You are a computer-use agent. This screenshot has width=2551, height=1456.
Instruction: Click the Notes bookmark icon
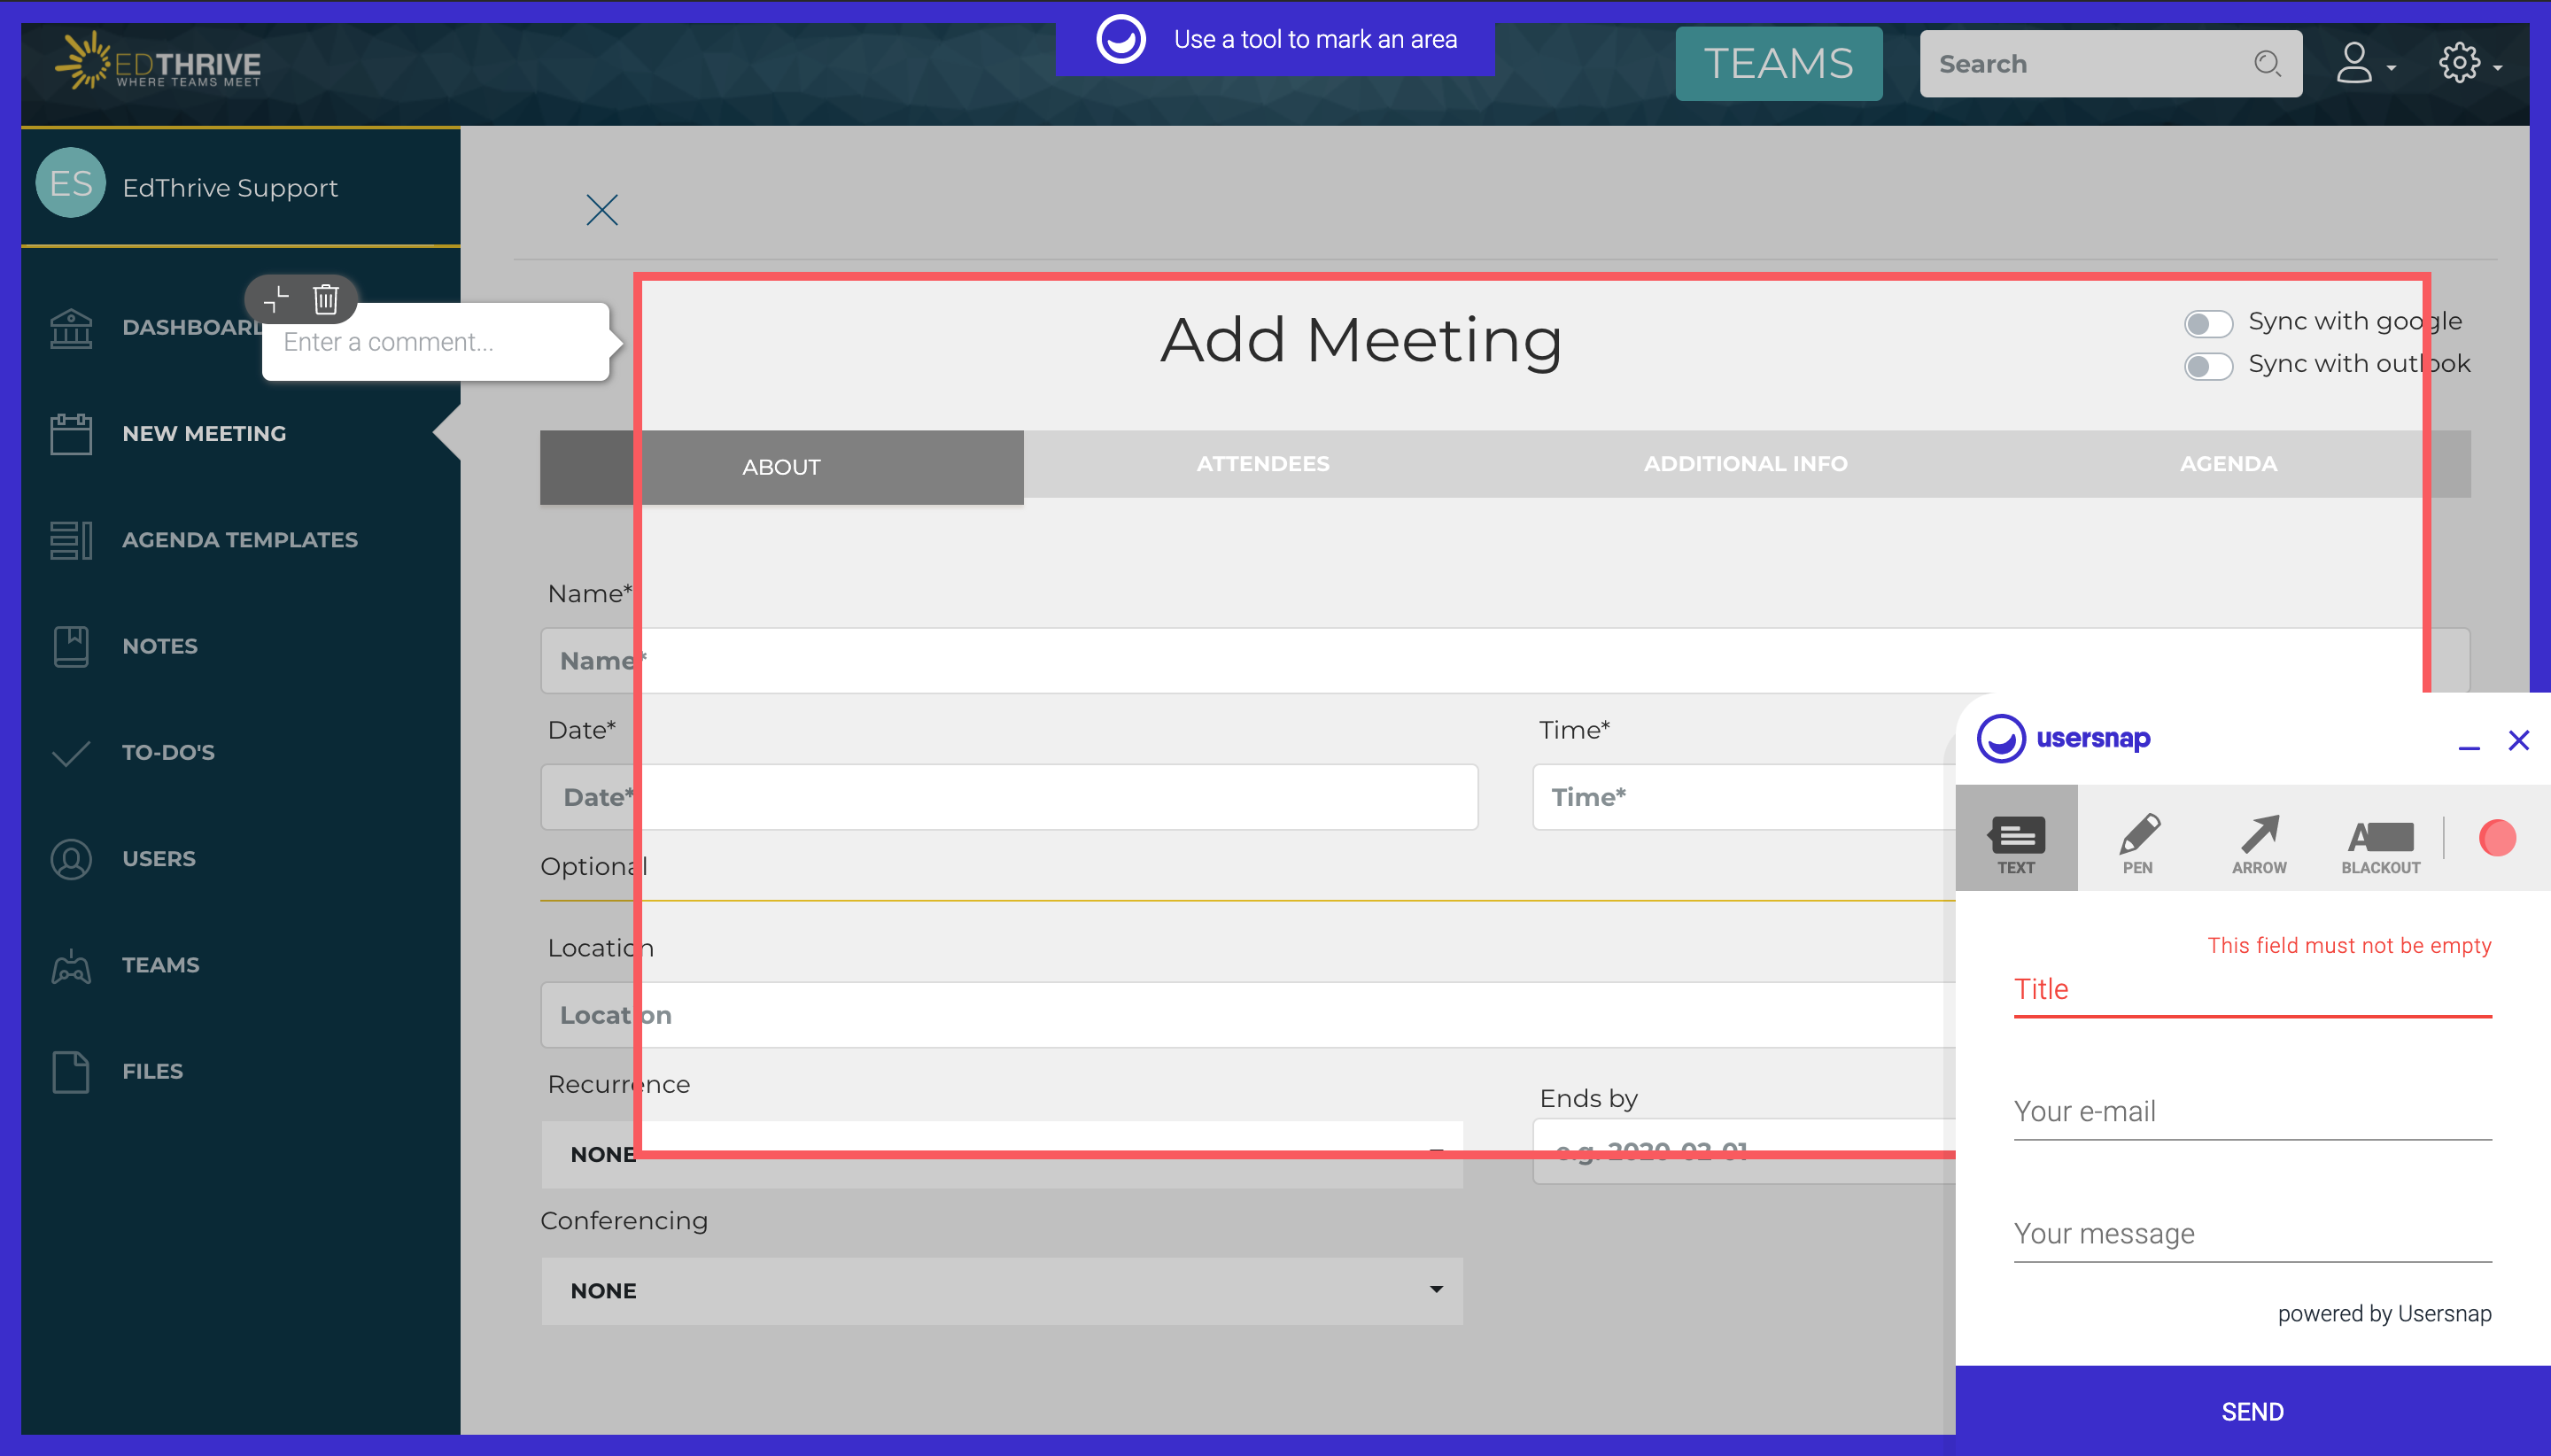(71, 646)
